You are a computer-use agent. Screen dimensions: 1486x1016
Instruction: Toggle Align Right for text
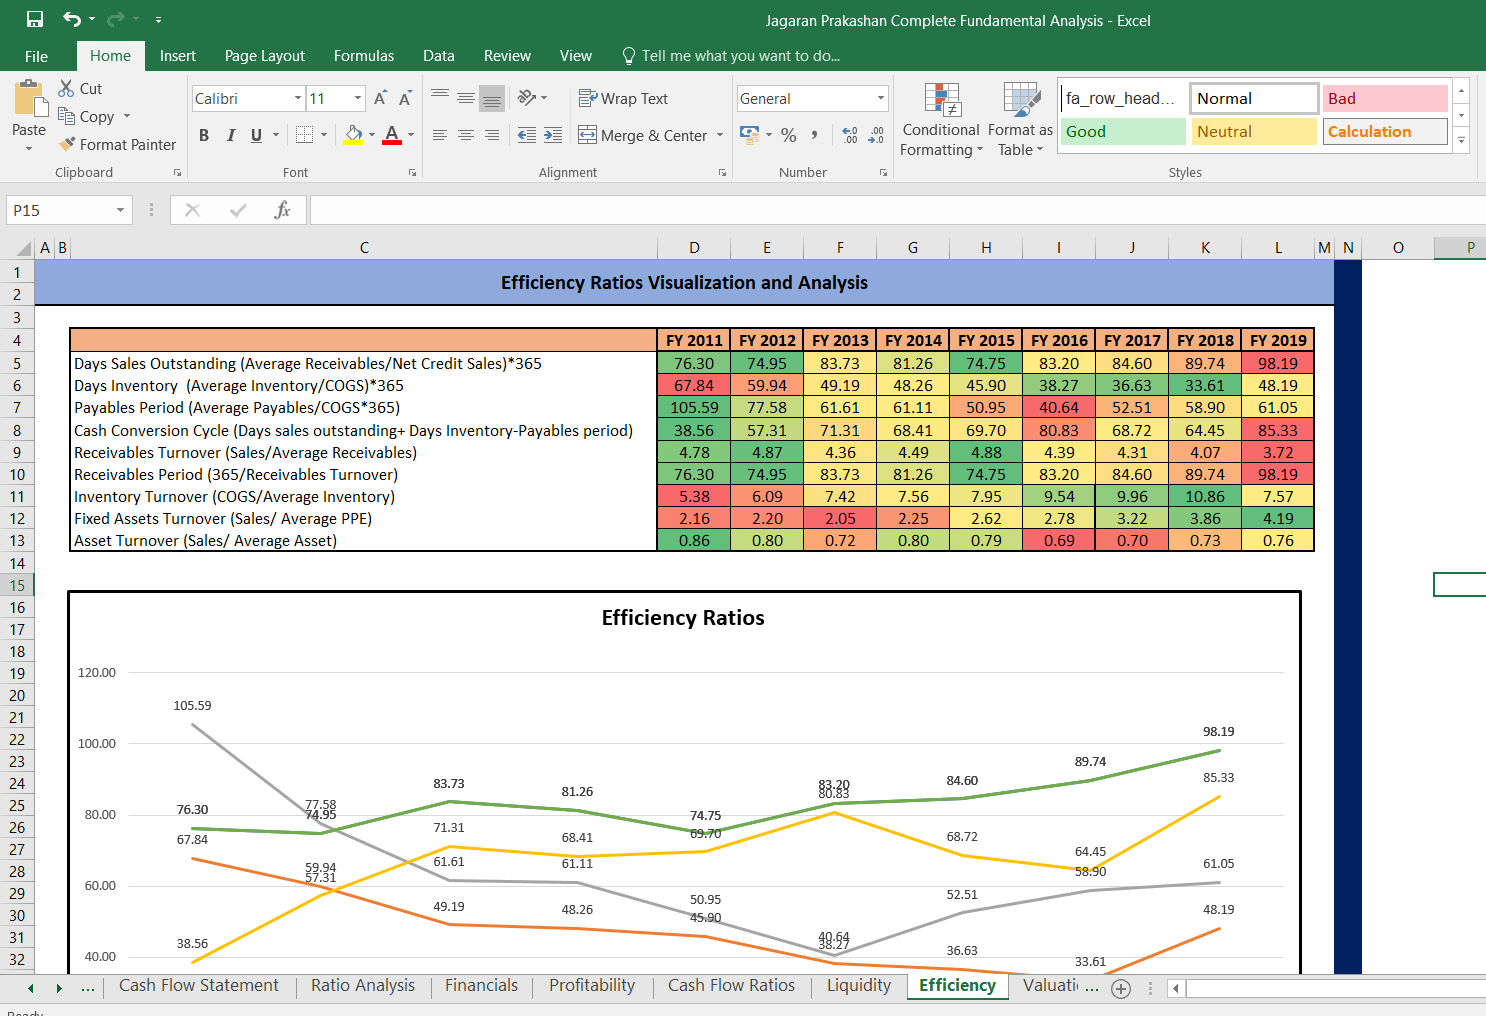pos(492,135)
